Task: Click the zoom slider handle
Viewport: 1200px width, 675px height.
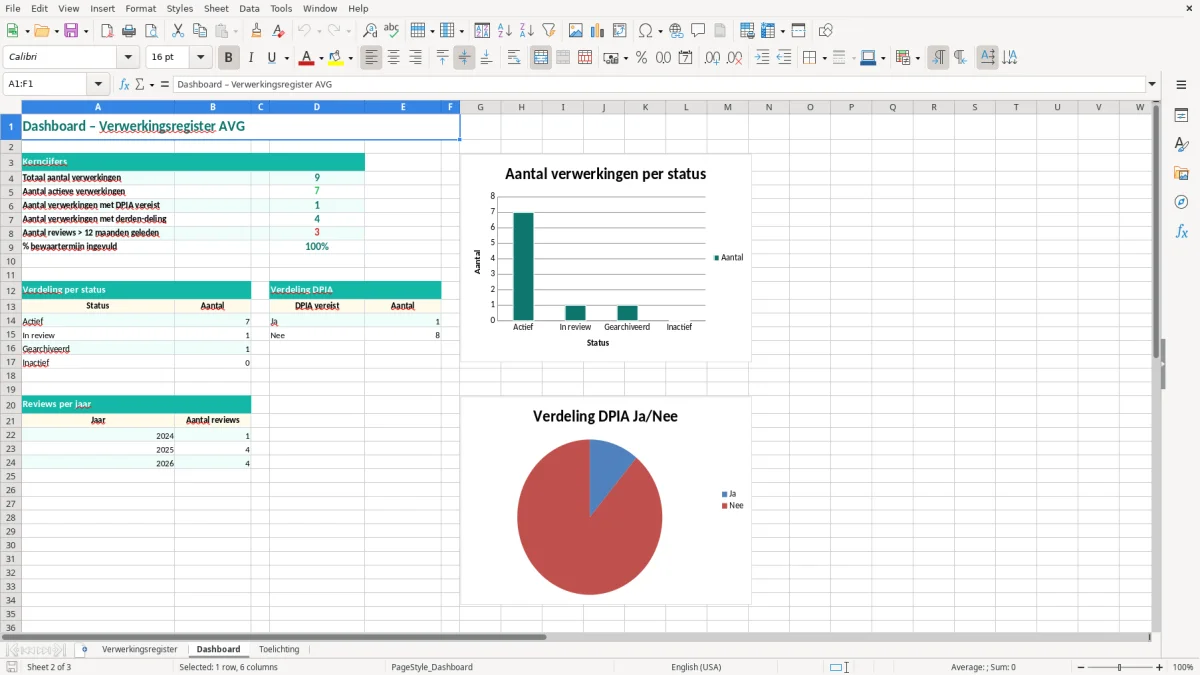Action: pos(1119,667)
